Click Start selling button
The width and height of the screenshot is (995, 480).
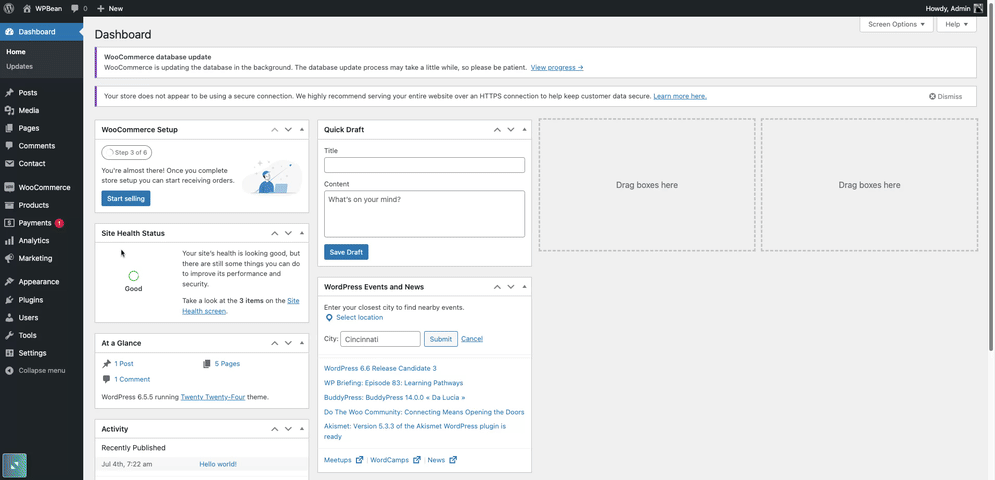coord(126,199)
